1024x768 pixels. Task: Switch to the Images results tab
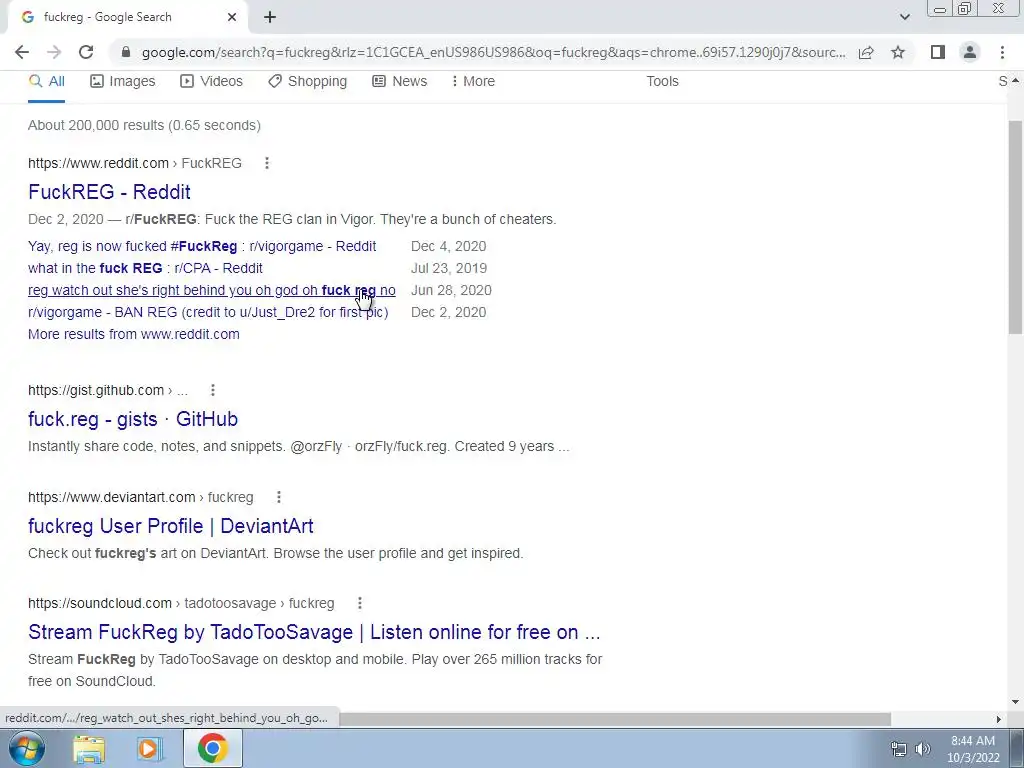[123, 82]
